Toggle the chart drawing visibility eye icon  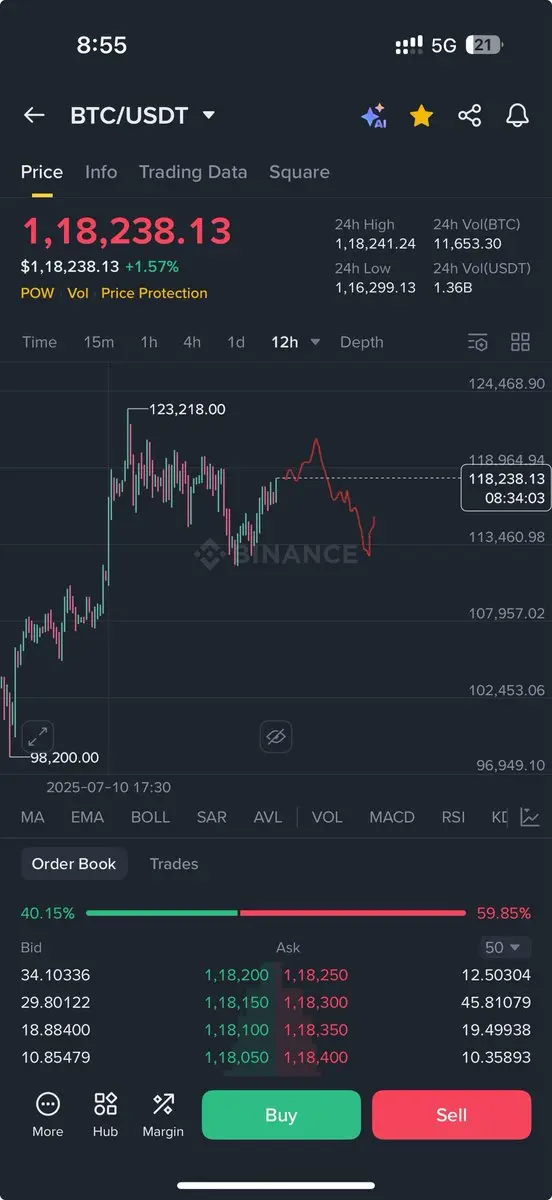click(x=276, y=737)
